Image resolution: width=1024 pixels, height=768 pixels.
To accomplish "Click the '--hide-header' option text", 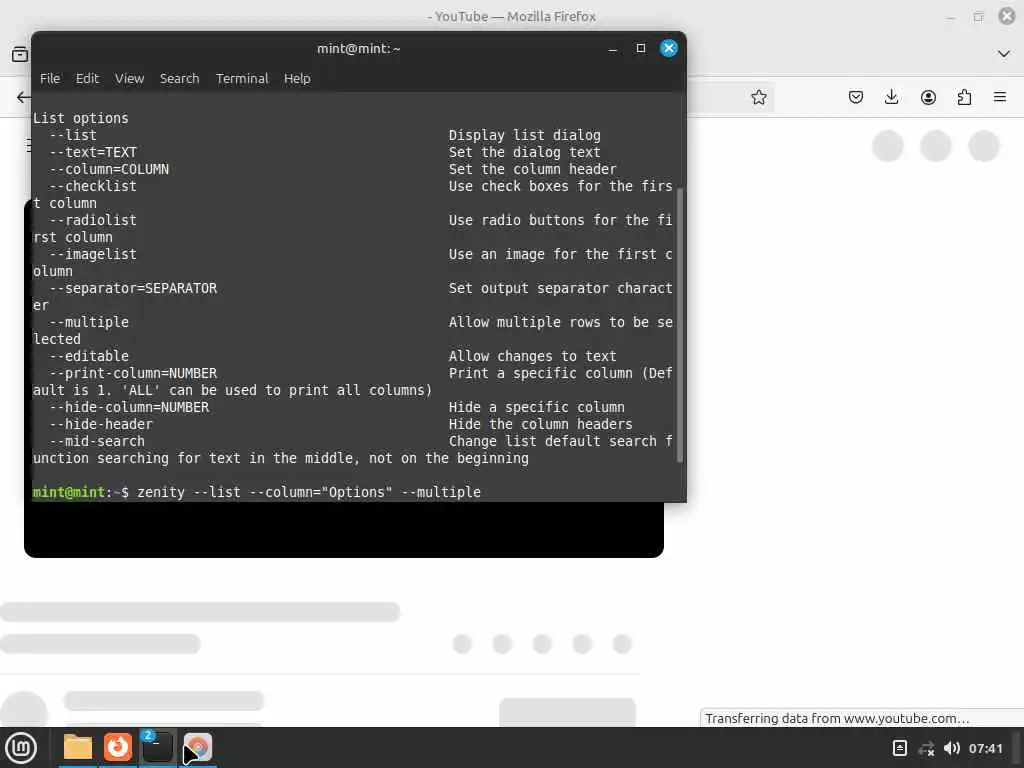I will (x=101, y=424).
